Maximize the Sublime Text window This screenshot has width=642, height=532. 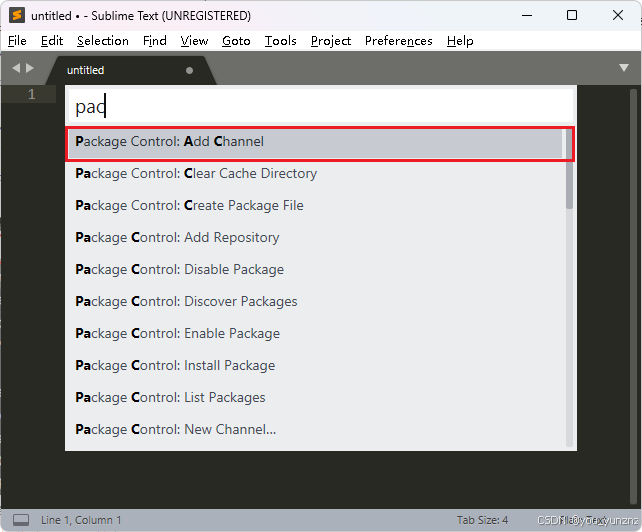pyautogui.click(x=572, y=16)
